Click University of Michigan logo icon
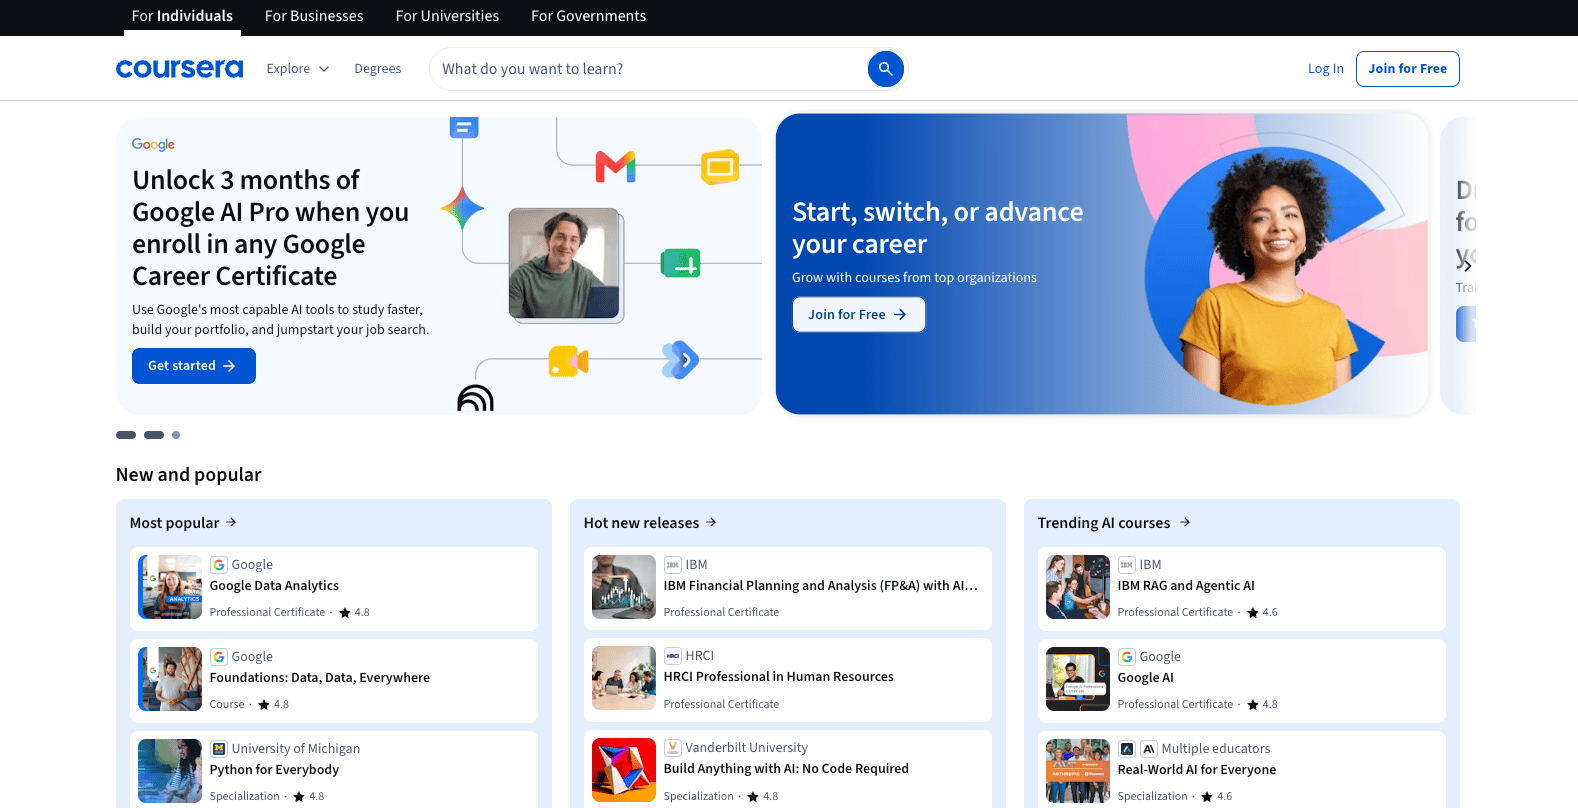Image resolution: width=1578 pixels, height=808 pixels. tap(219, 749)
